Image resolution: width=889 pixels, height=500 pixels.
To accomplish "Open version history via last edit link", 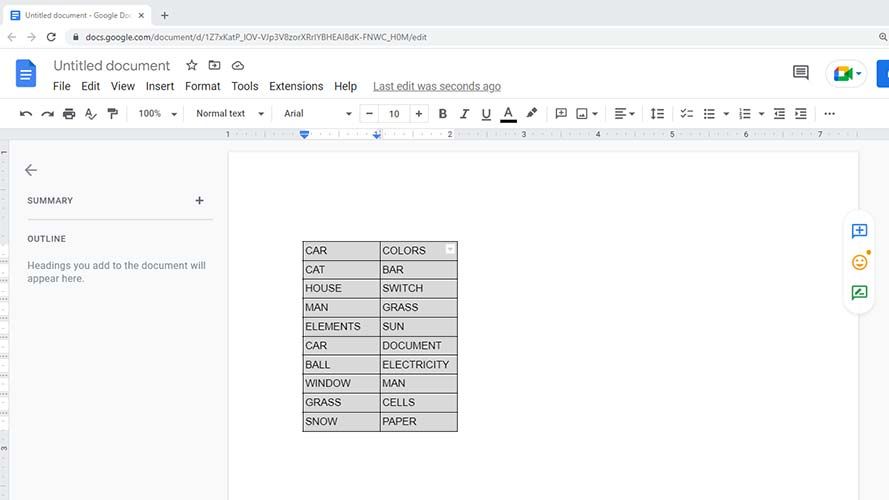I will tap(437, 86).
